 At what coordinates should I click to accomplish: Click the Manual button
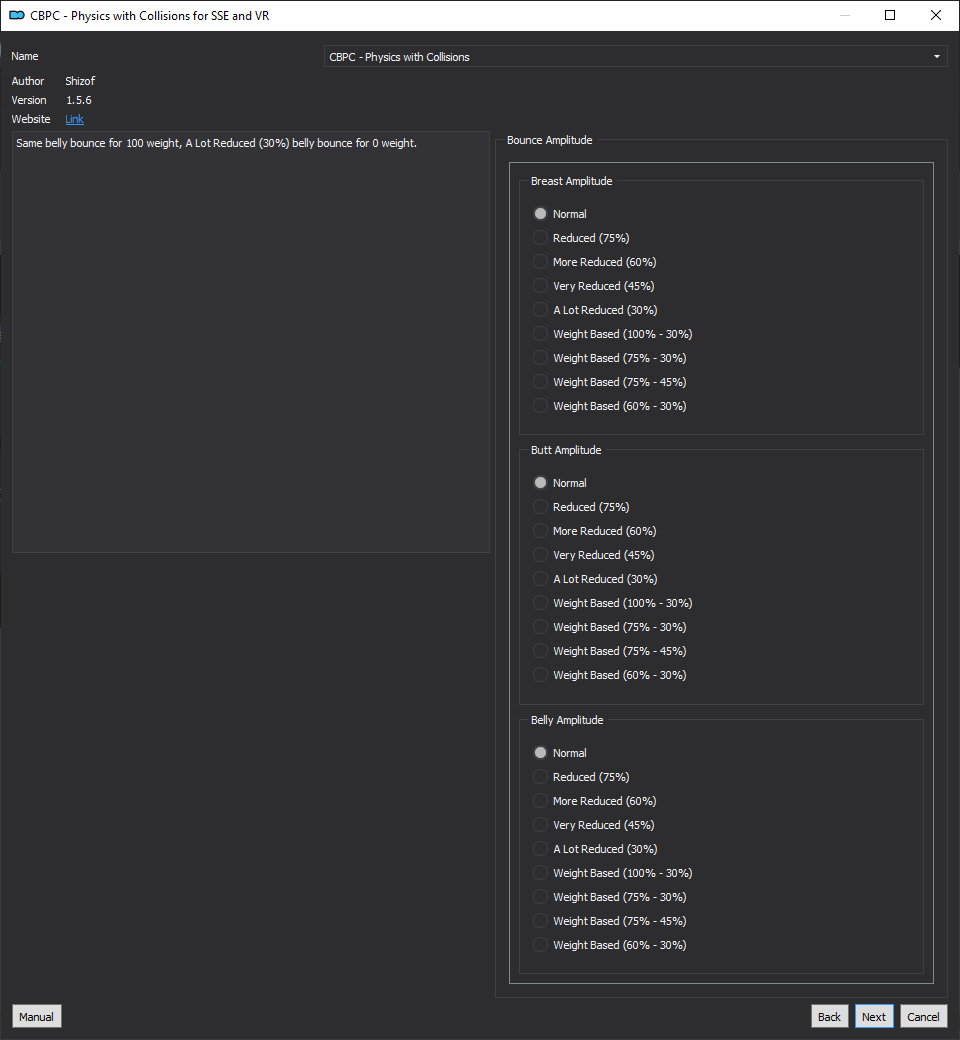(x=36, y=1017)
